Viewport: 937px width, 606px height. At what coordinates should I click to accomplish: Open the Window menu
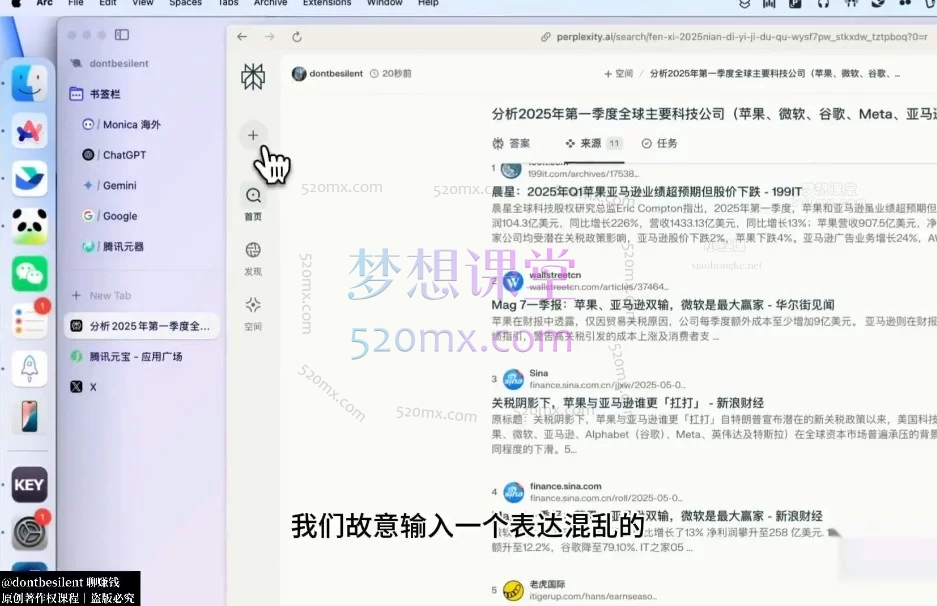click(384, 3)
